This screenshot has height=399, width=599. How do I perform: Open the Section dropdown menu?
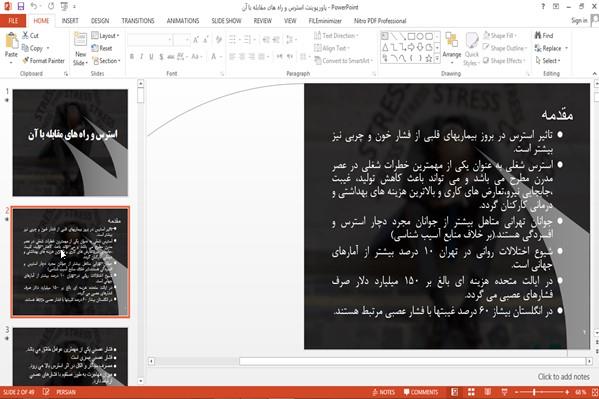(106, 61)
